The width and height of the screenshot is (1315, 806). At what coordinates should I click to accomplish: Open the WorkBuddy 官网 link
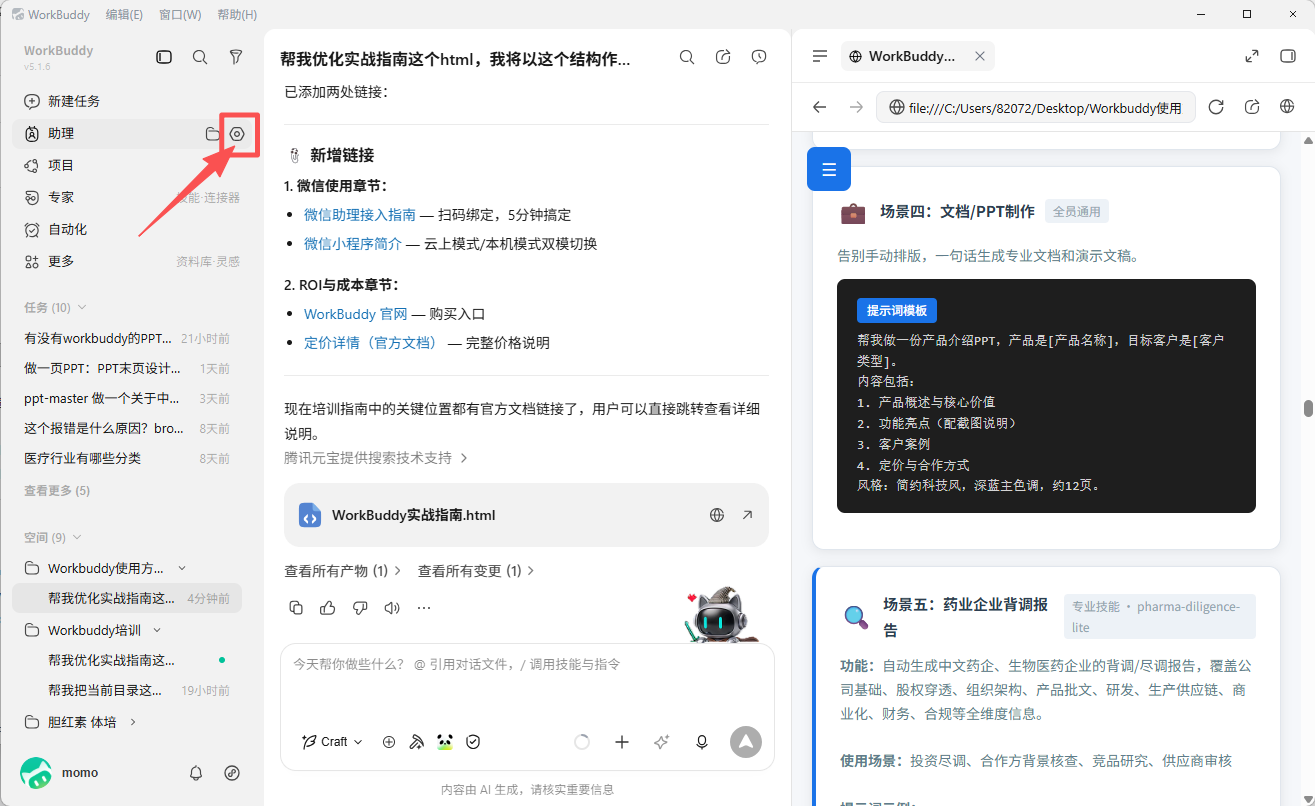click(x=356, y=313)
